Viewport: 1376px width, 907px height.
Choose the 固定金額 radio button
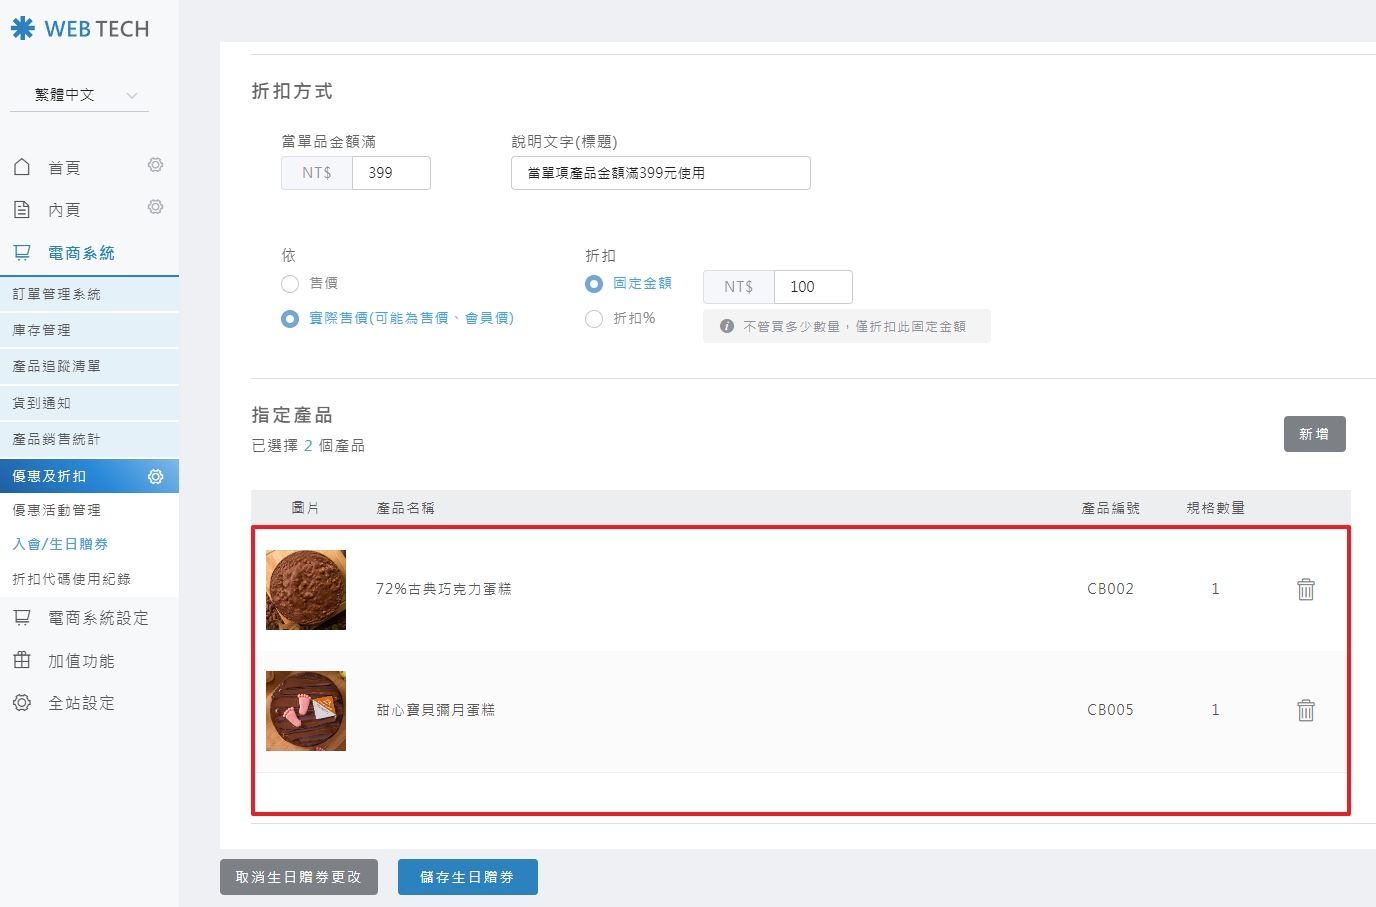point(594,284)
